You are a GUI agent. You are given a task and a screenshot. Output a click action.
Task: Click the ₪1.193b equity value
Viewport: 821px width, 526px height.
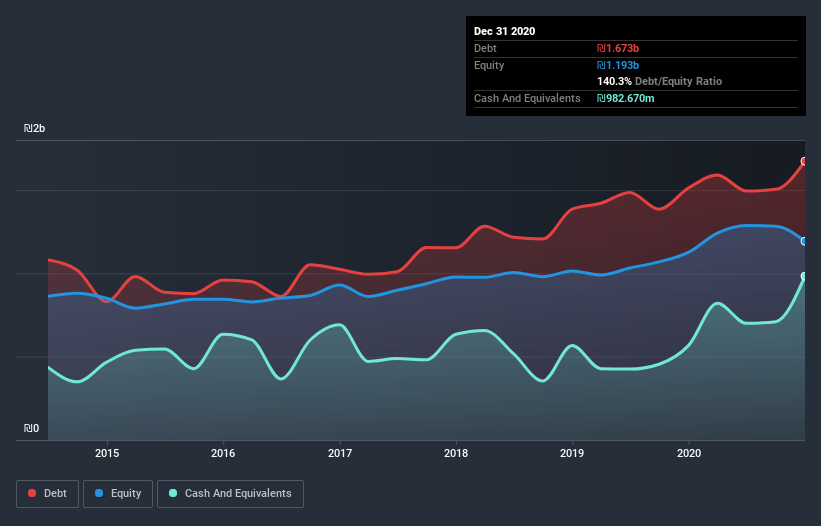point(618,65)
